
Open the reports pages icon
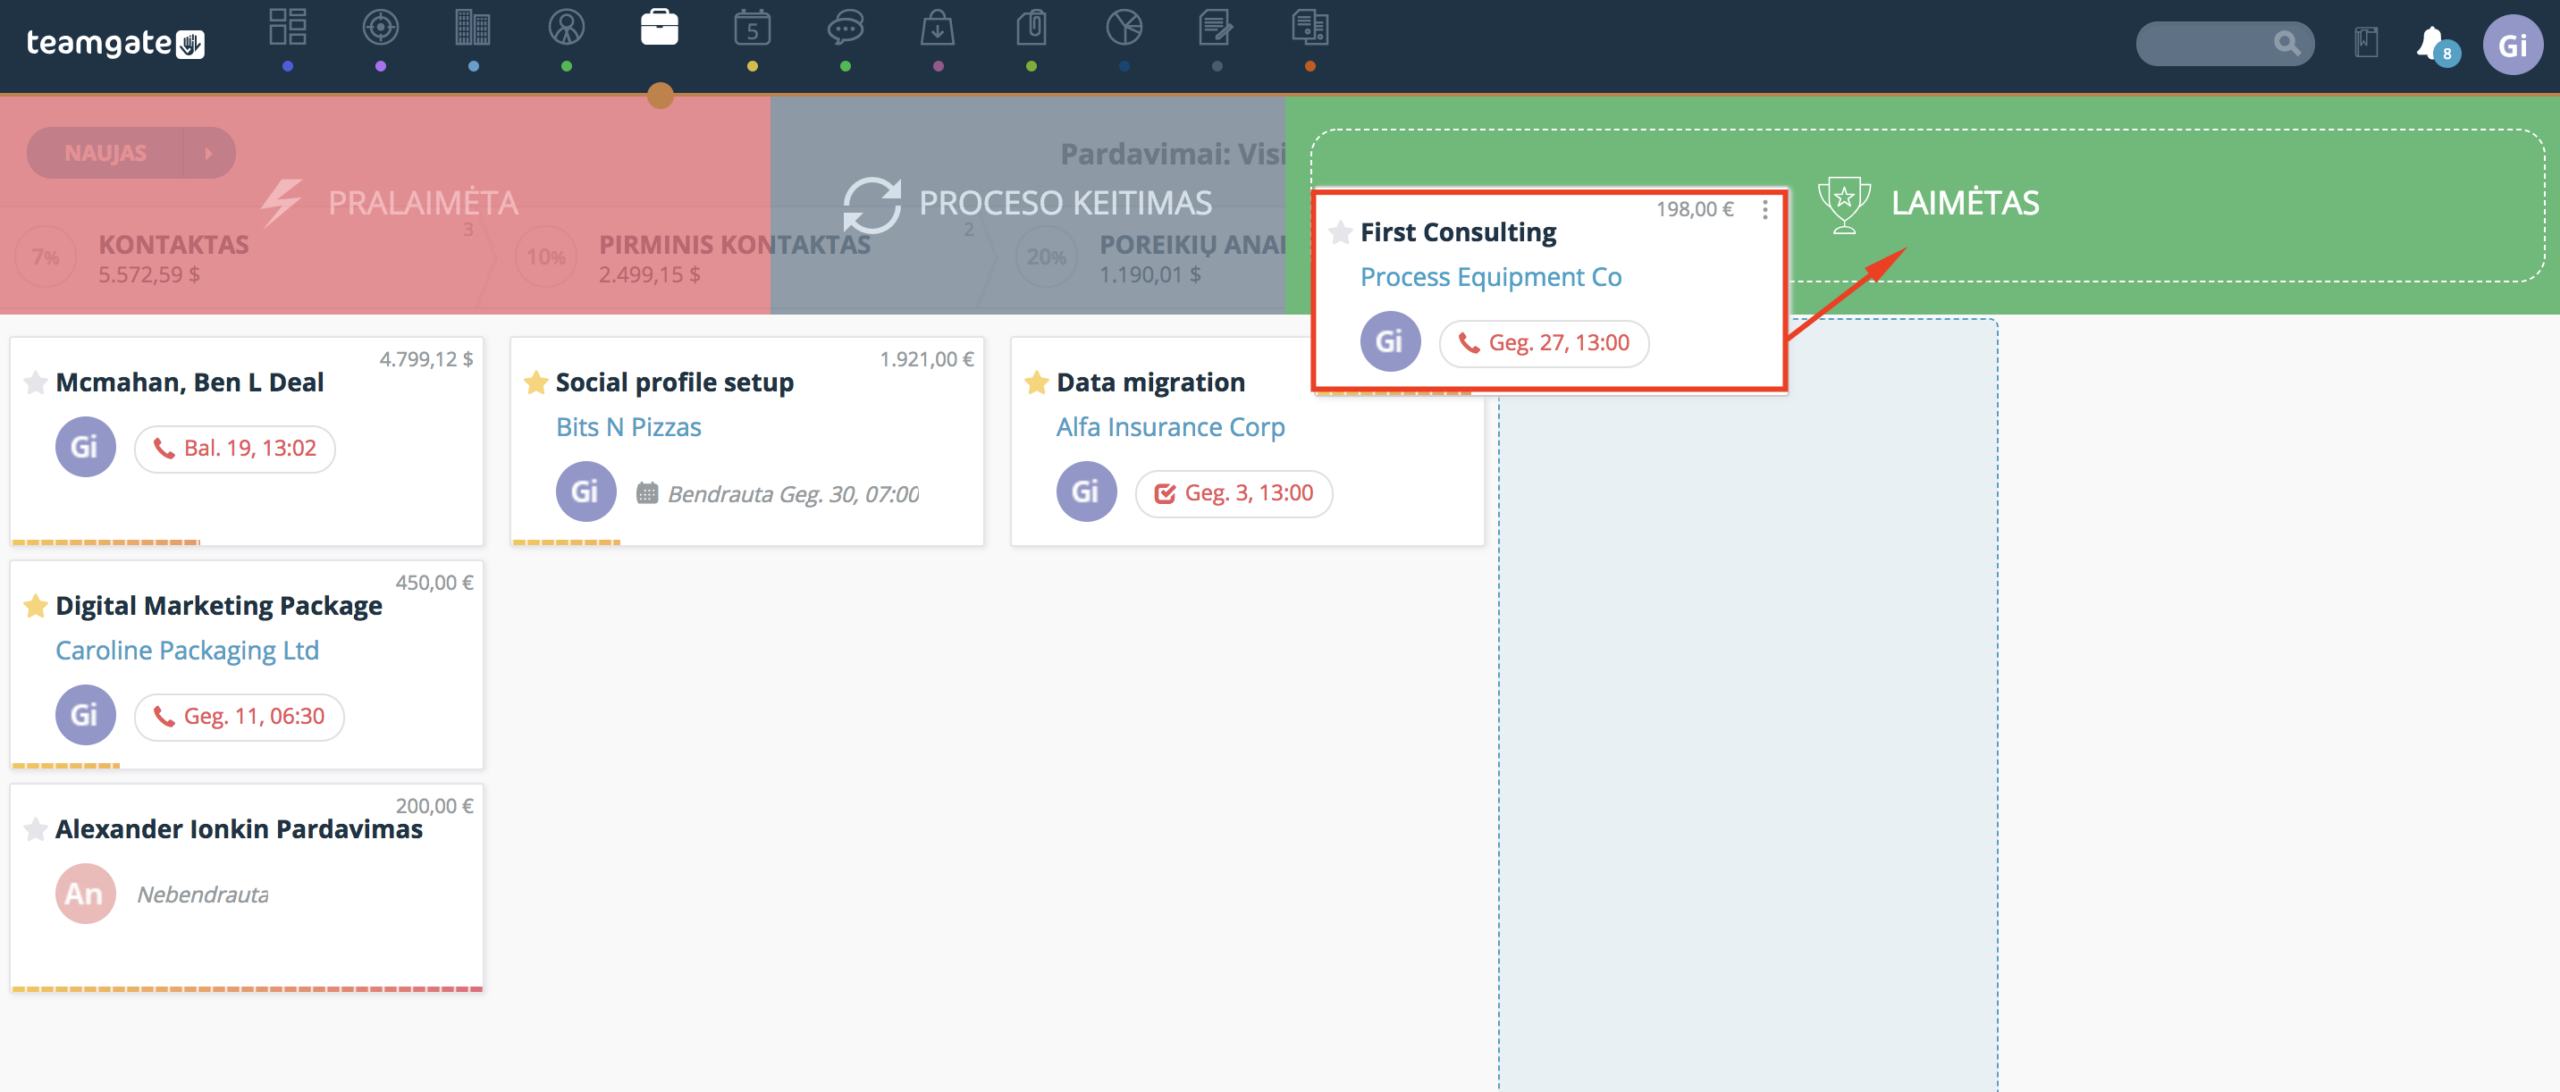[x=1310, y=28]
